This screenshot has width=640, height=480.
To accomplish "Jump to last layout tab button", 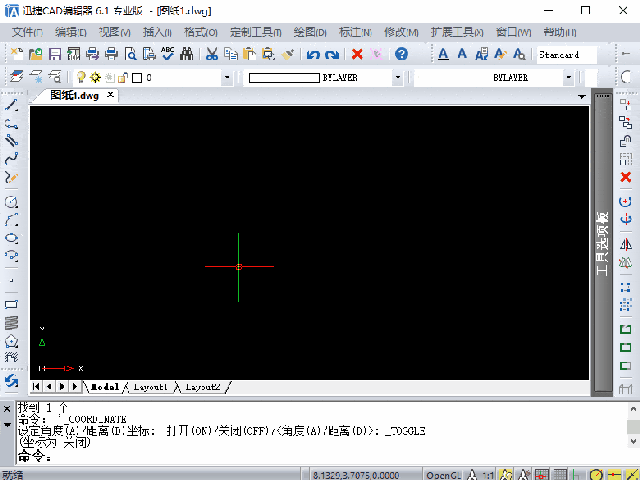I will click(75, 386).
